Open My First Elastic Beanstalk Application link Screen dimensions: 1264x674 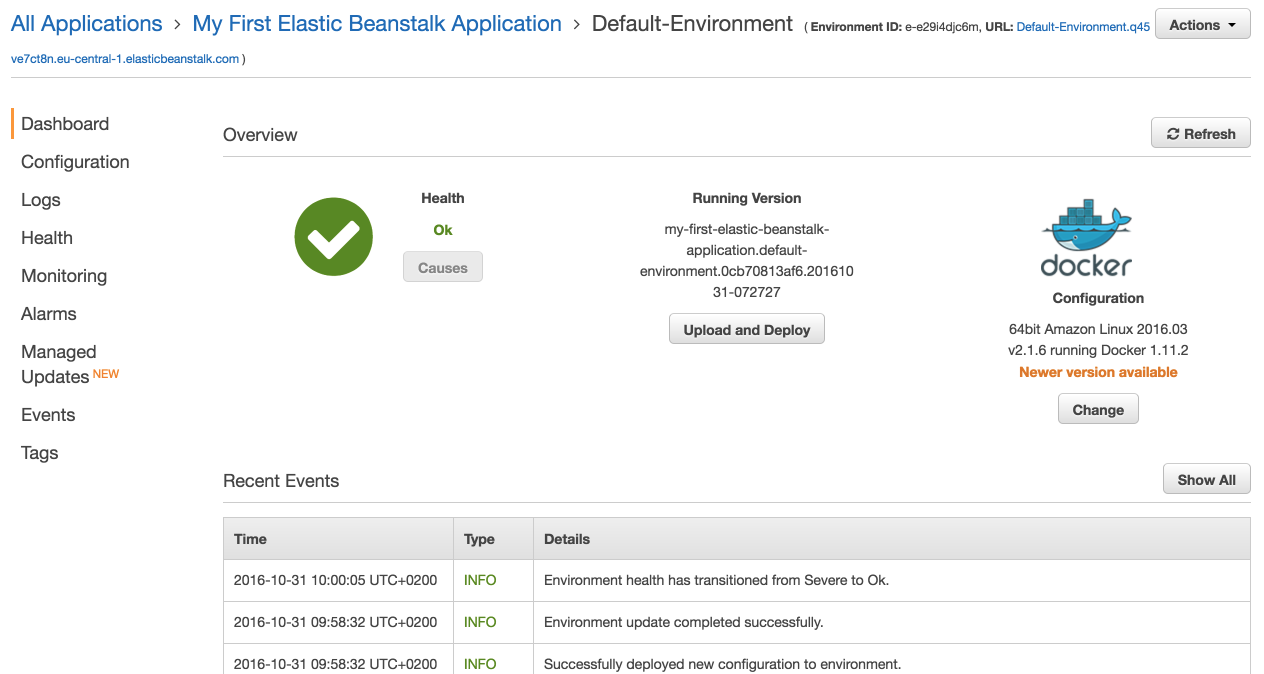pyautogui.click(x=377, y=24)
